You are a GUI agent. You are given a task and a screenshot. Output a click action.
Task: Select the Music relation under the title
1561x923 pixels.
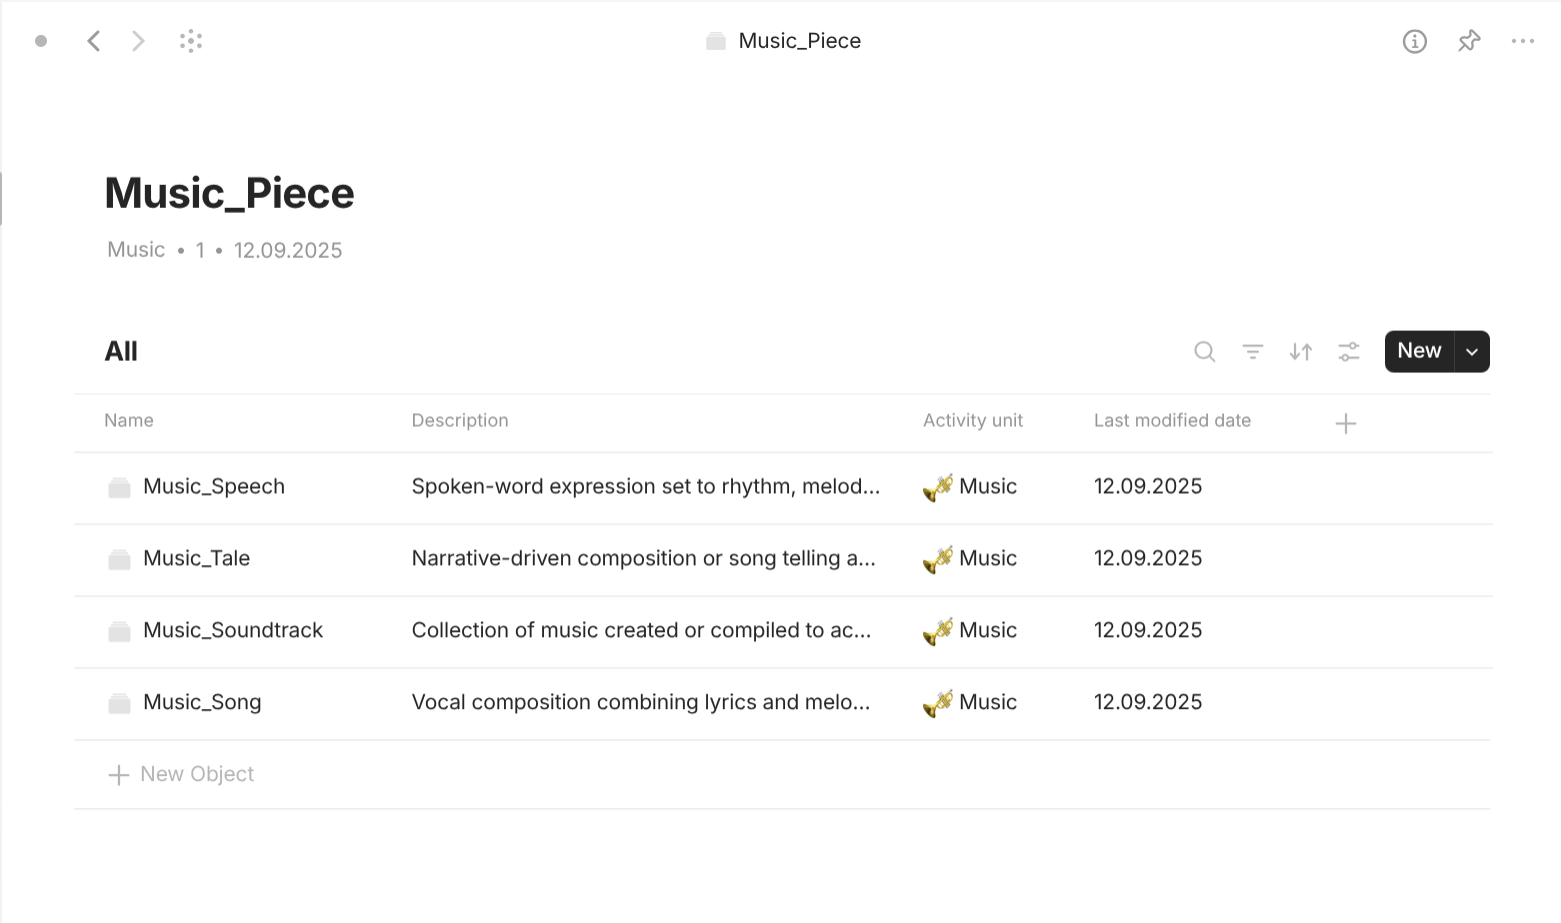coord(135,249)
